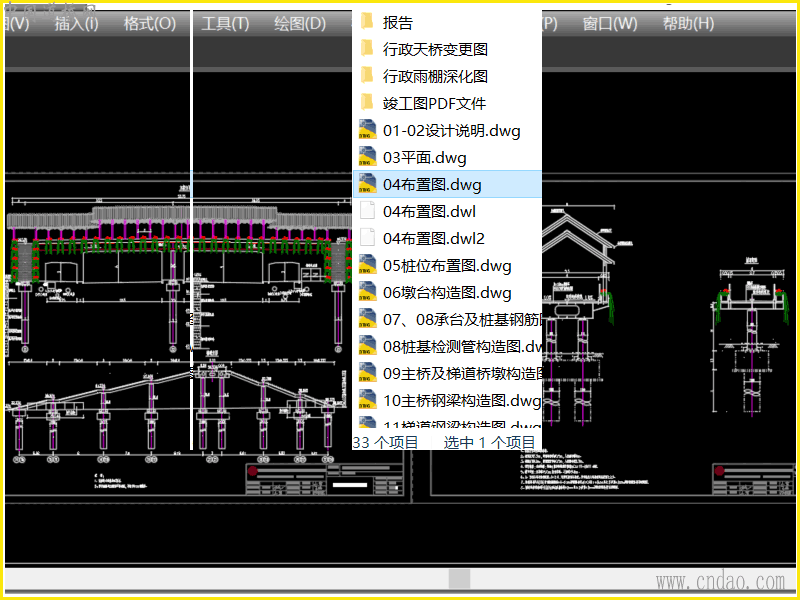Click the 04布置图.dwl file icon

point(367,211)
